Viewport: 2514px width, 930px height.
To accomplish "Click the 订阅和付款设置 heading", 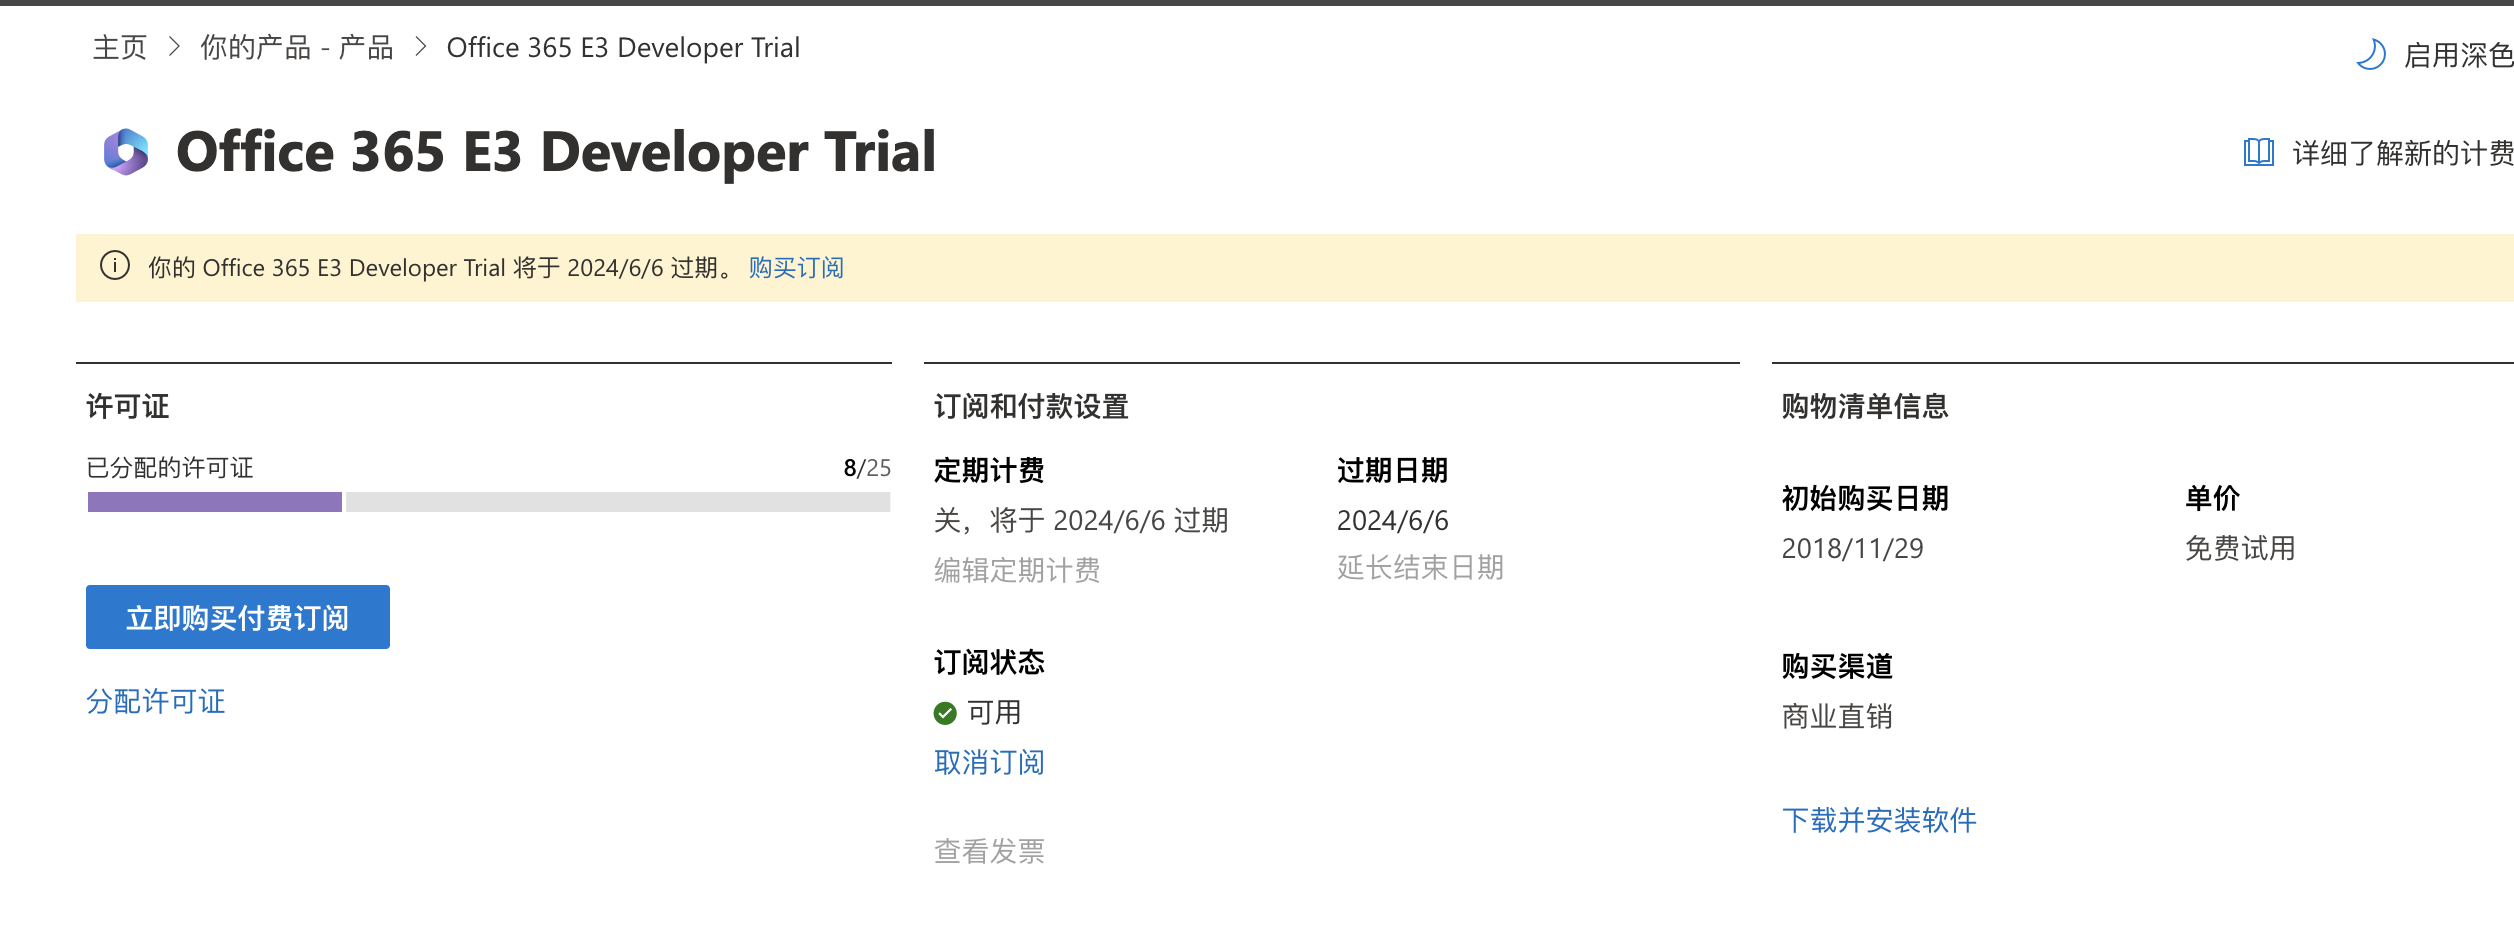I will pyautogui.click(x=1031, y=406).
